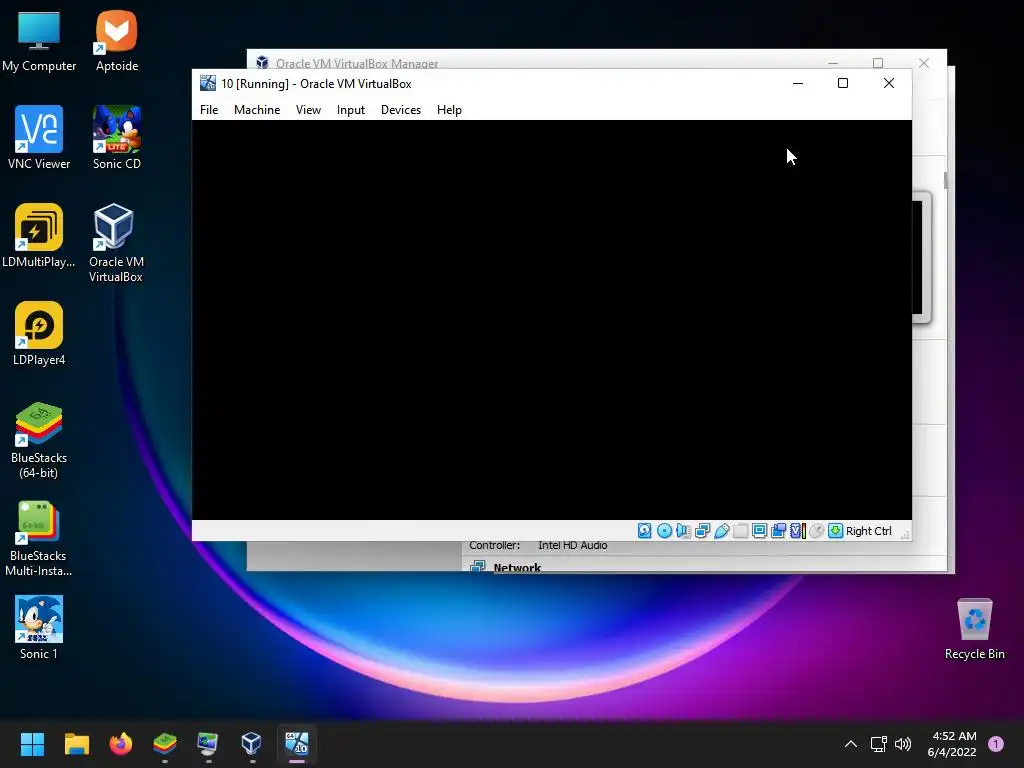Select the BlueStacks Multi-Instance desktop icon
The width and height of the screenshot is (1024, 768).
tap(39, 538)
